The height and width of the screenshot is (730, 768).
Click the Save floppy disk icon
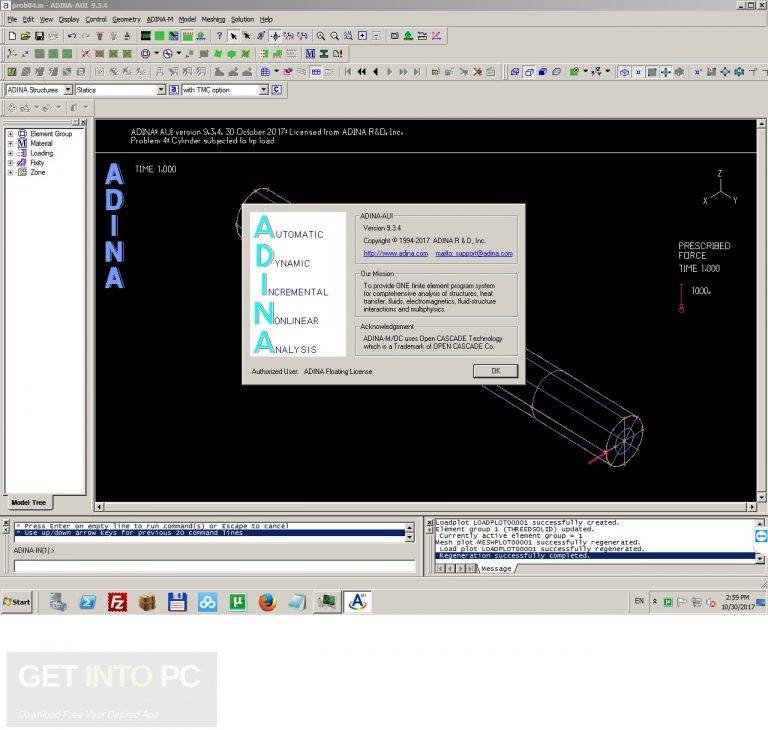coord(40,36)
